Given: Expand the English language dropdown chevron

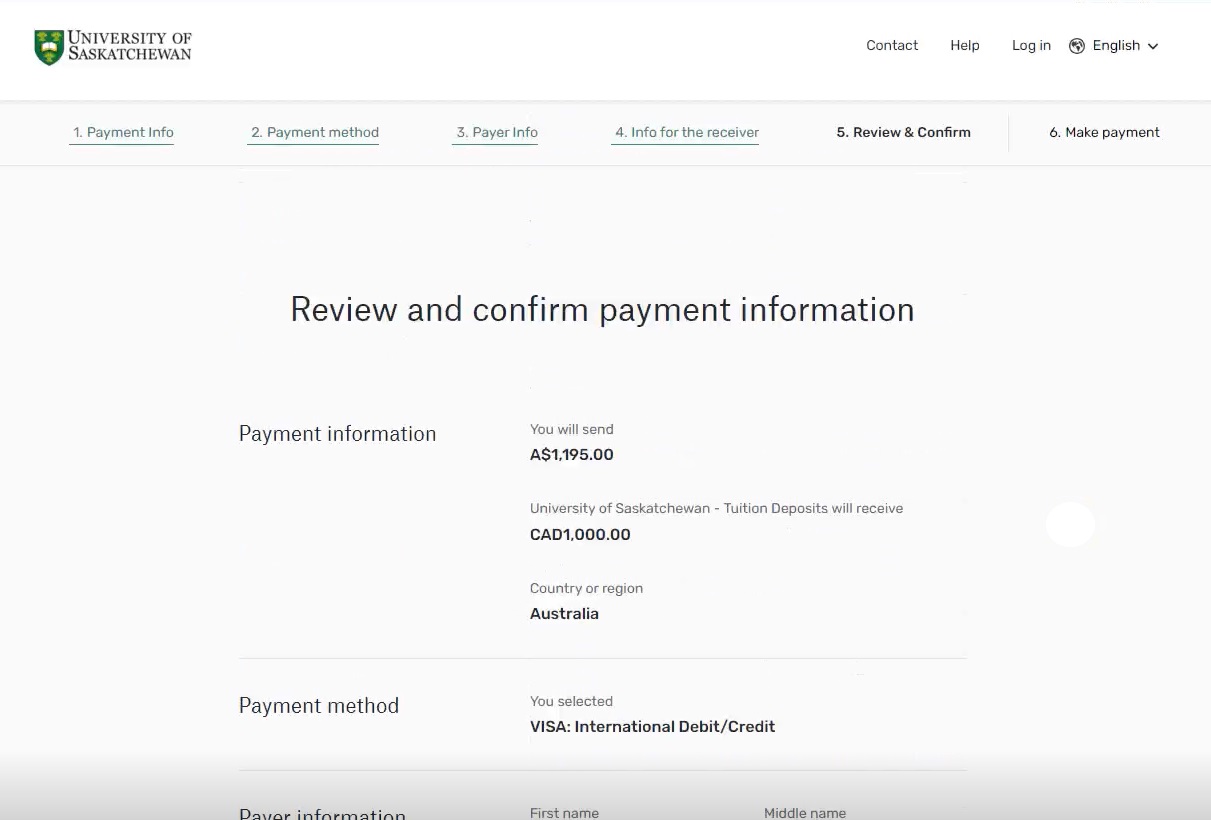Looking at the screenshot, I should [1153, 46].
